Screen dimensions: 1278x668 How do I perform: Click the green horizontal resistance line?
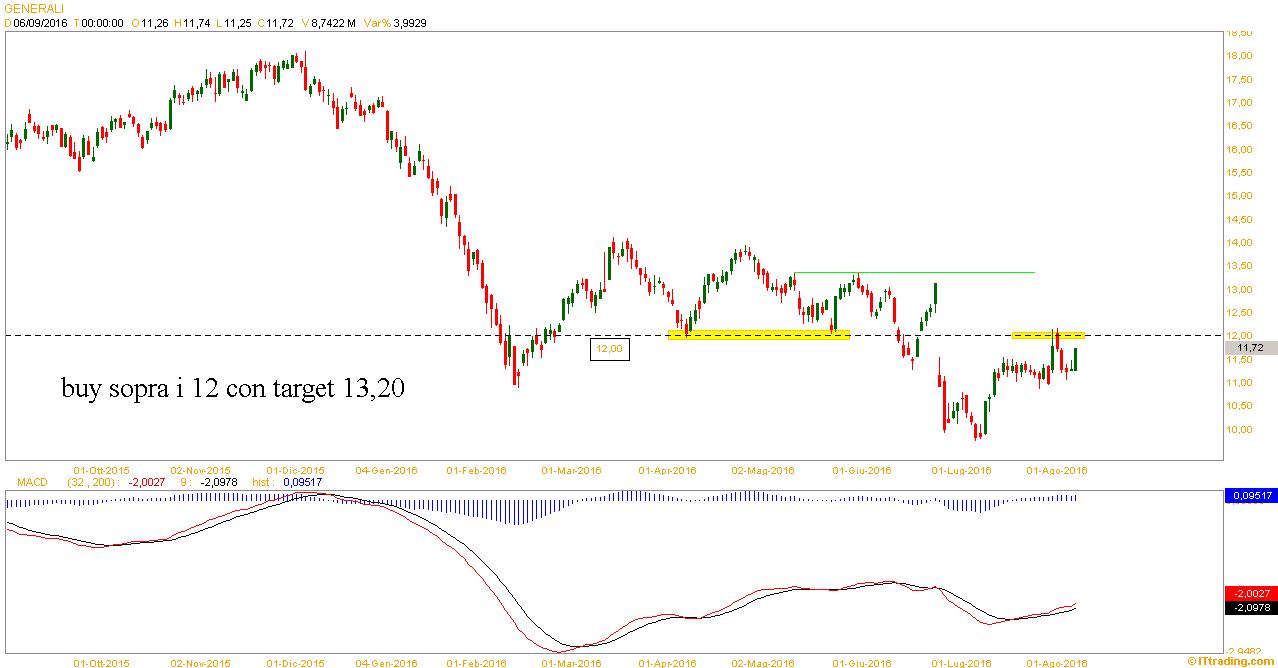pos(913,272)
